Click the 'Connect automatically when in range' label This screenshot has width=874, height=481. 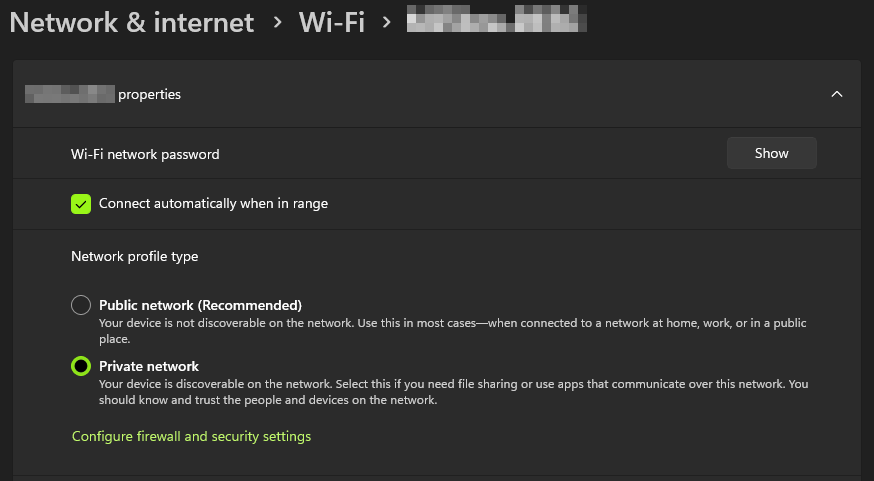point(213,204)
